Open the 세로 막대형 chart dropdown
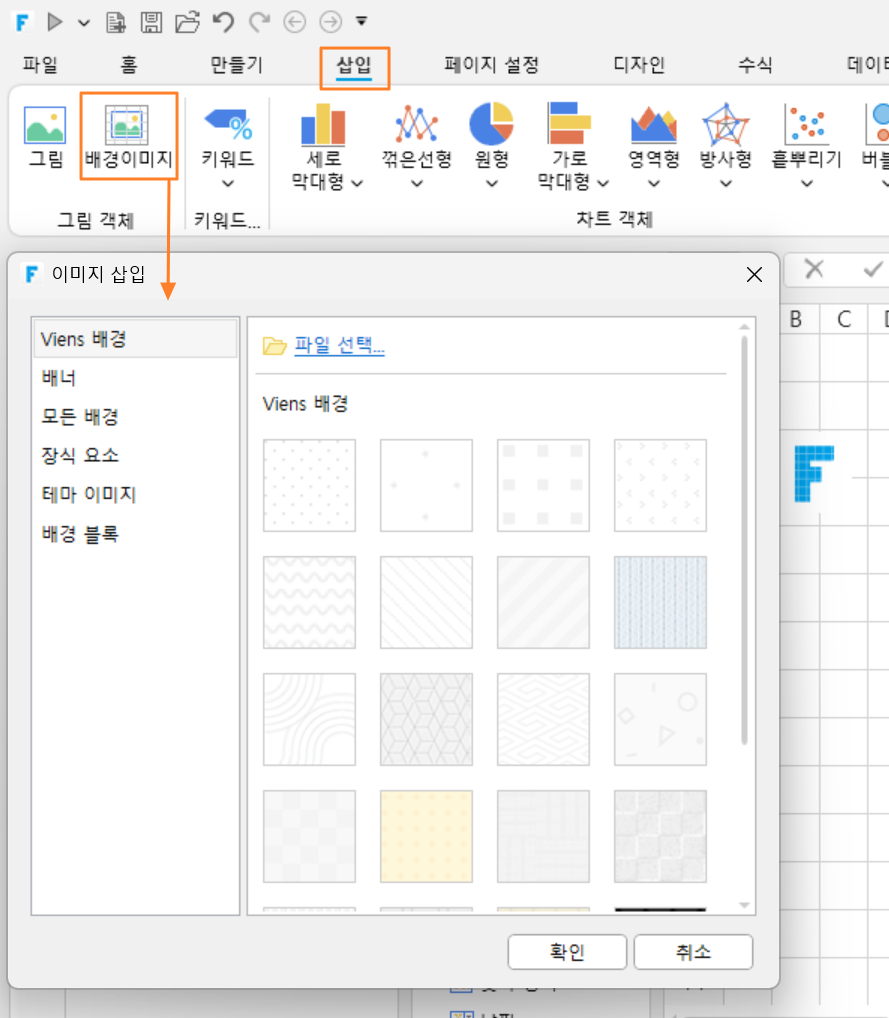 pyautogui.click(x=357, y=184)
